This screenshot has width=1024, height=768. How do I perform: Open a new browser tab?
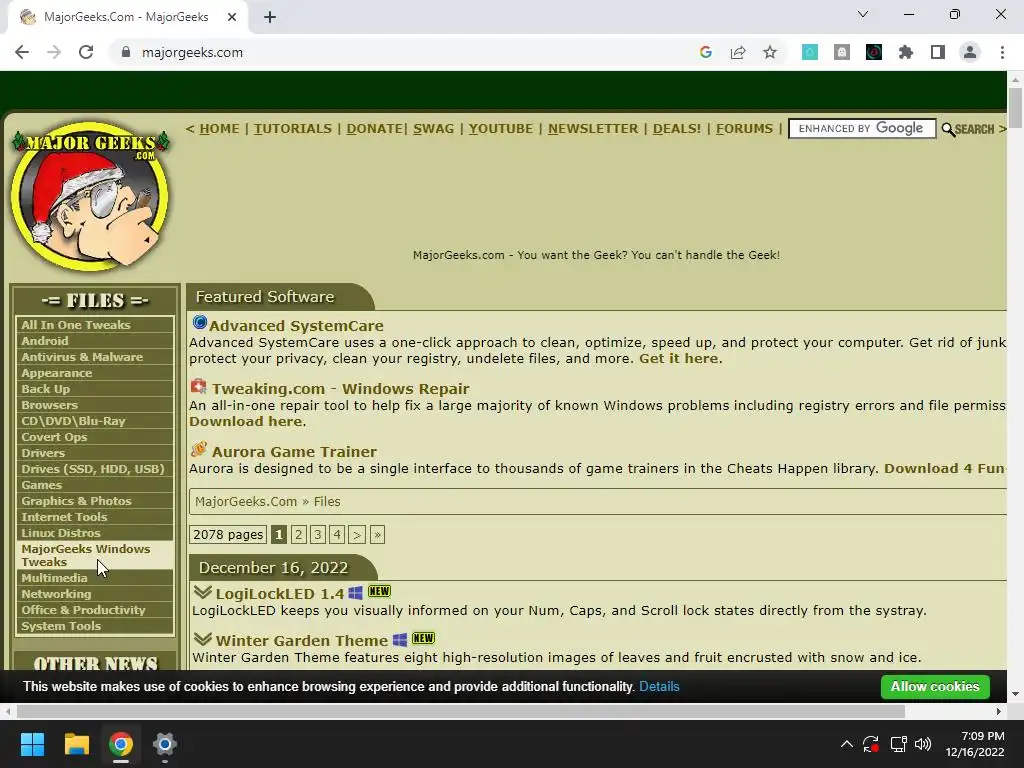270,17
